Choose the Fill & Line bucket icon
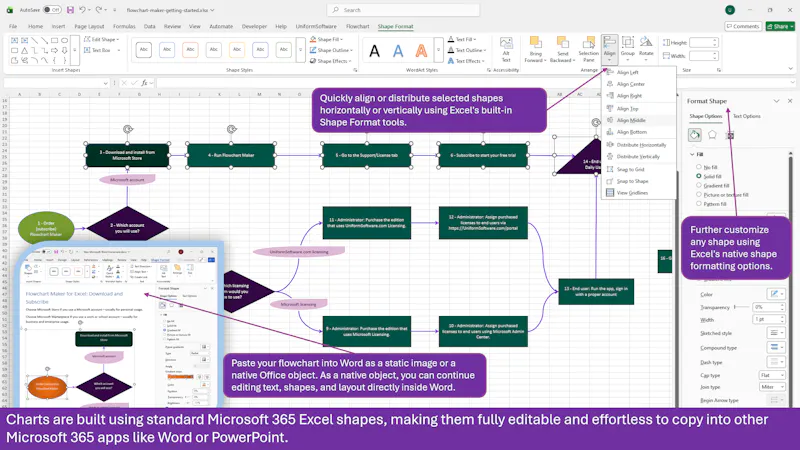Image resolution: width=800 pixels, height=450 pixels. click(694, 135)
